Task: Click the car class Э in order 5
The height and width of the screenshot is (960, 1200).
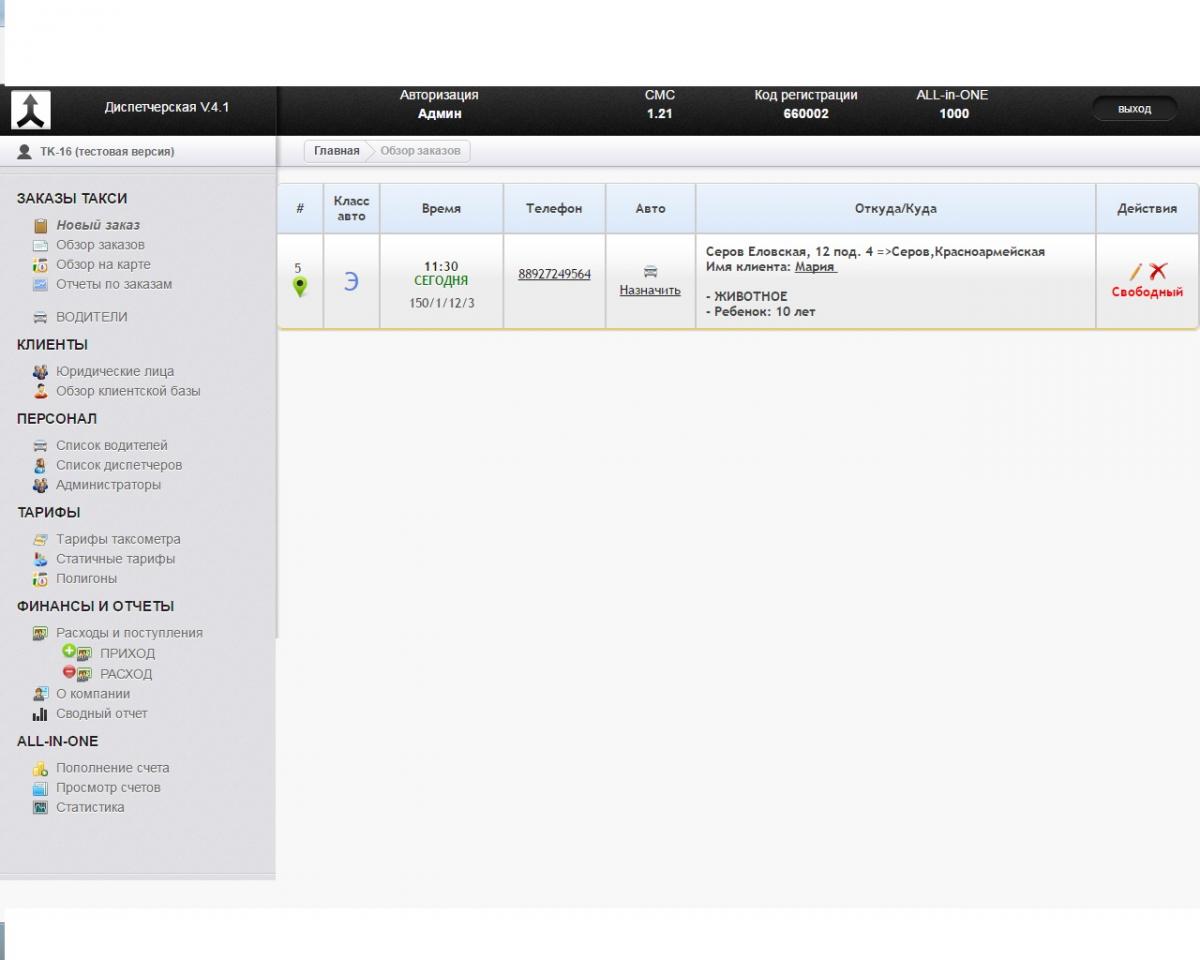Action: (x=351, y=282)
